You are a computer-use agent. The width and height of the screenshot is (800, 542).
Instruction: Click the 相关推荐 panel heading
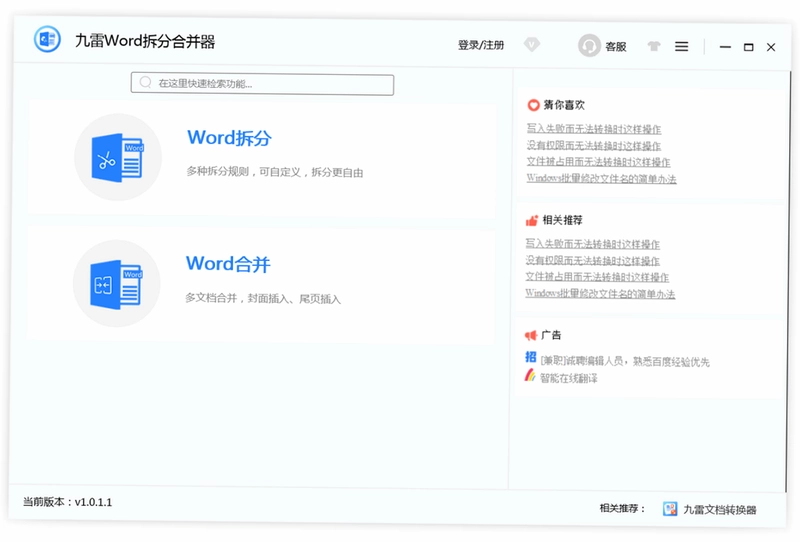[562, 220]
